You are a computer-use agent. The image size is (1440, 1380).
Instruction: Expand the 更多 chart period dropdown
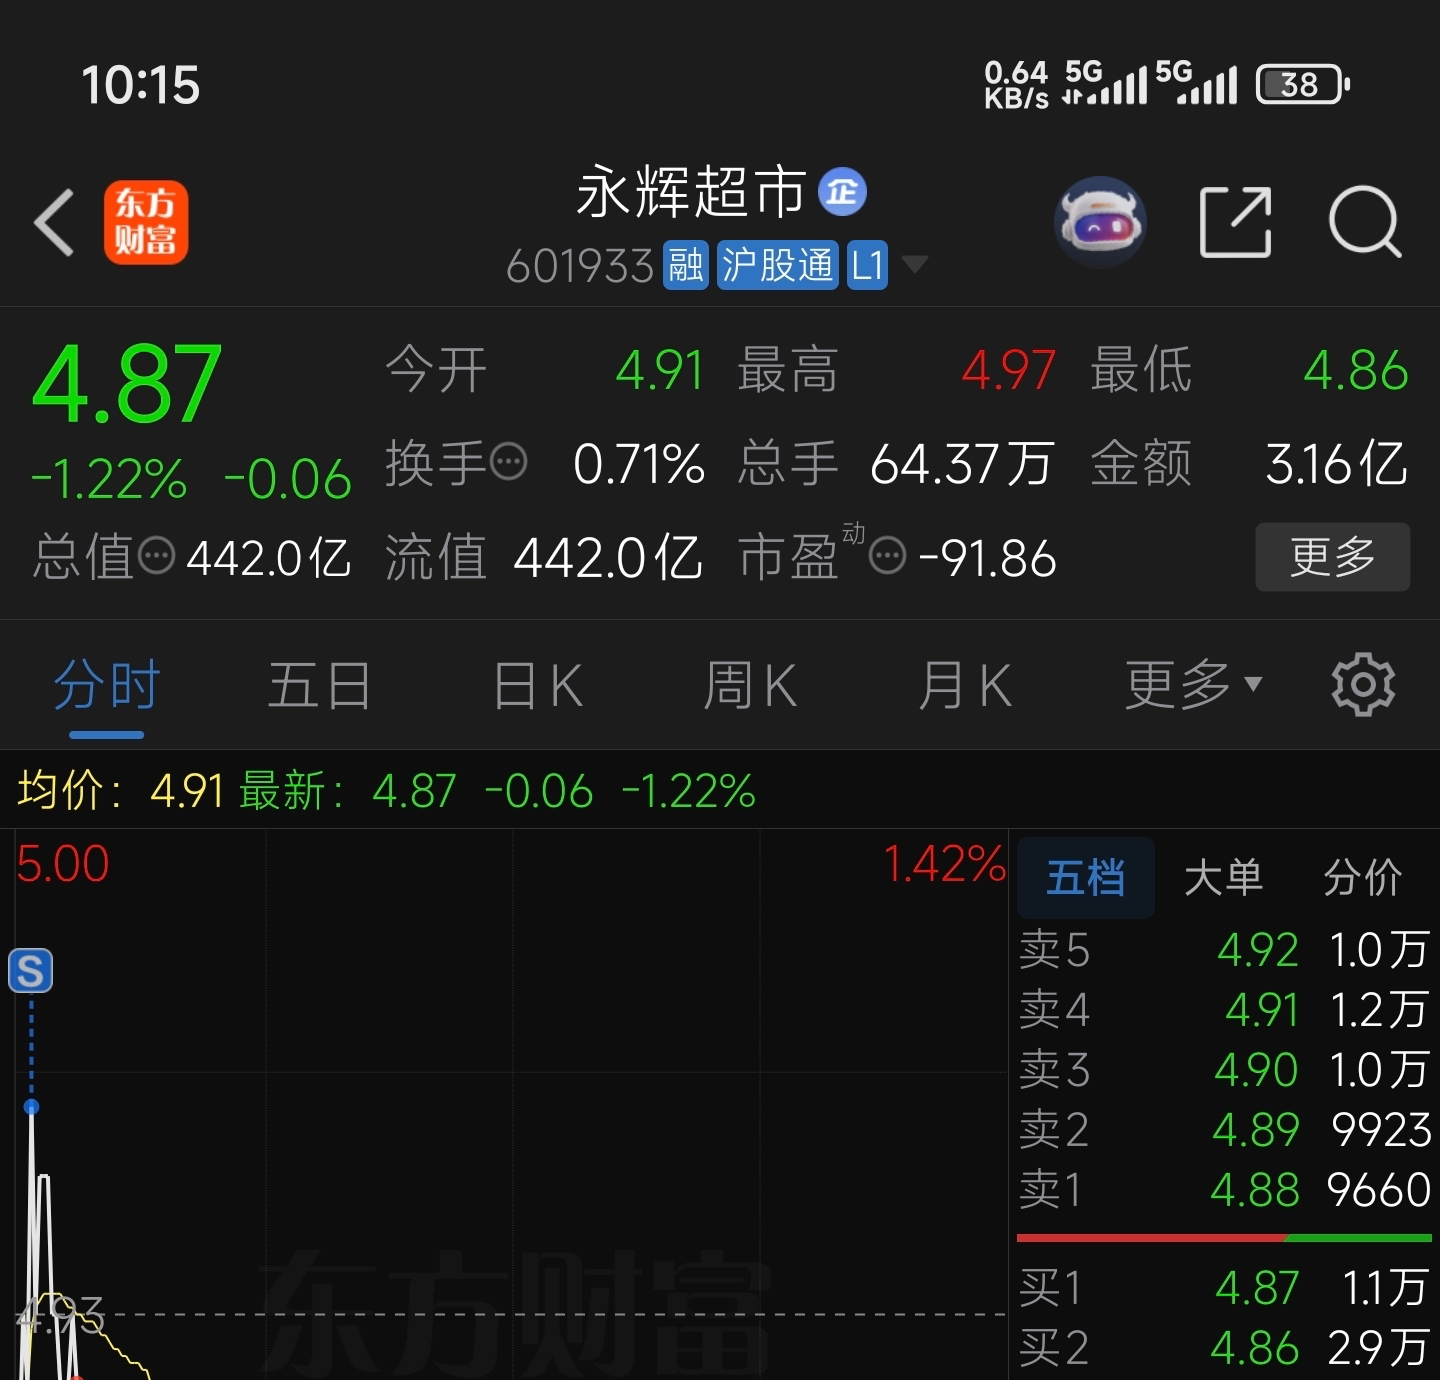(x=1194, y=685)
